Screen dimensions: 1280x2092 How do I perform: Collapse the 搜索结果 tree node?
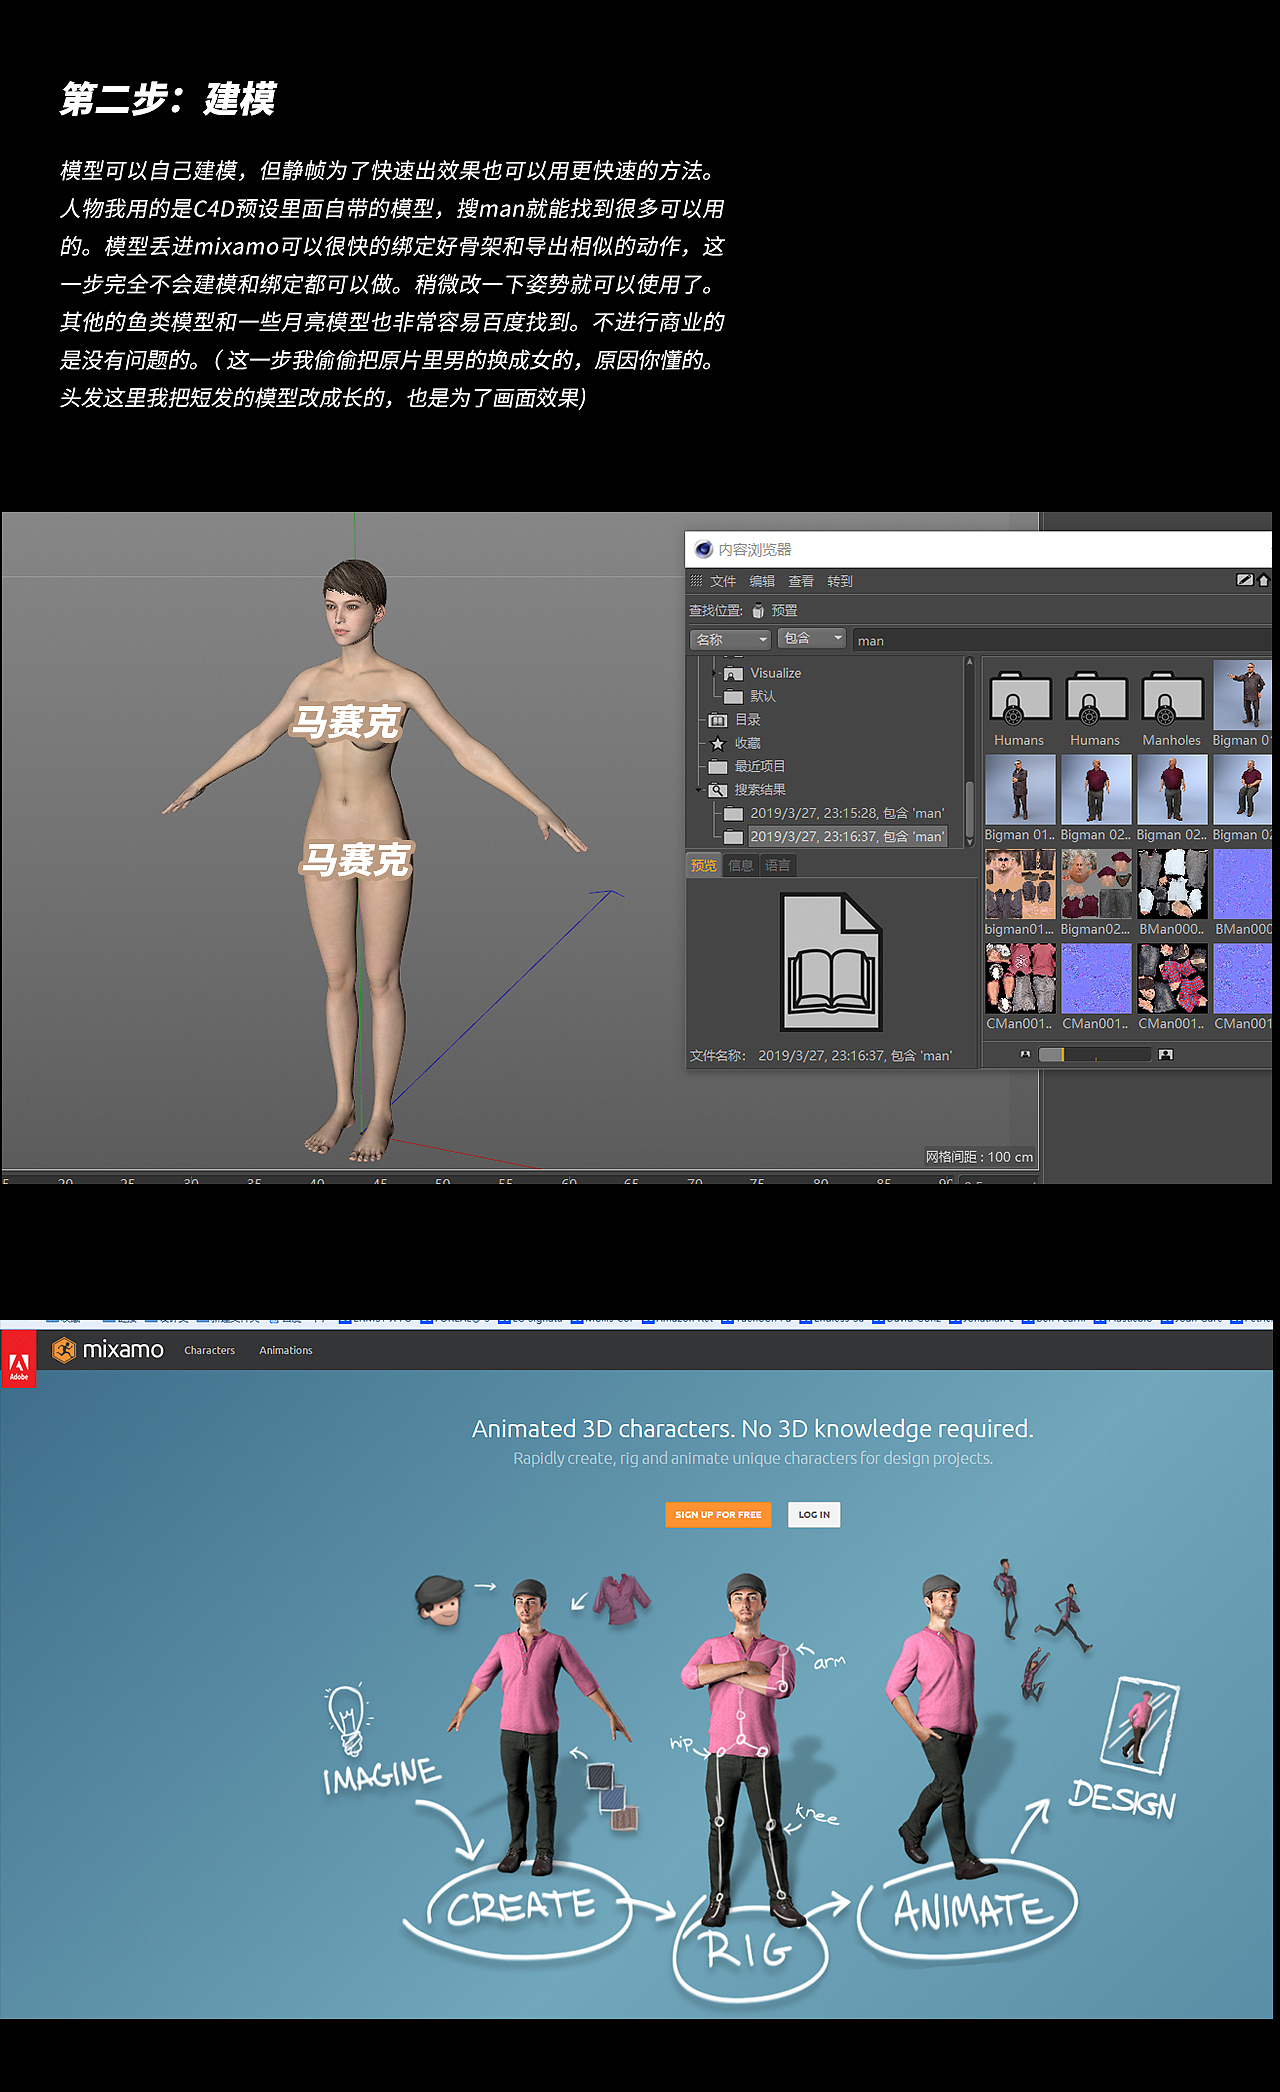(699, 790)
